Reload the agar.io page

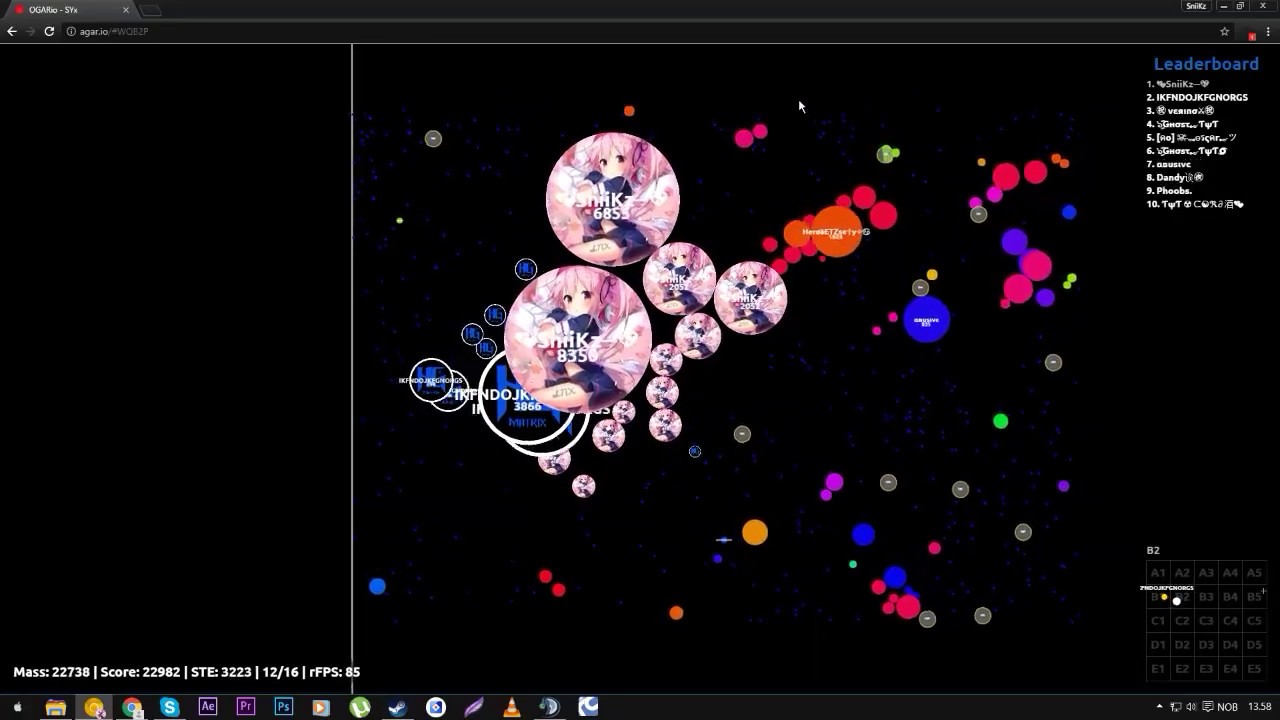click(49, 31)
